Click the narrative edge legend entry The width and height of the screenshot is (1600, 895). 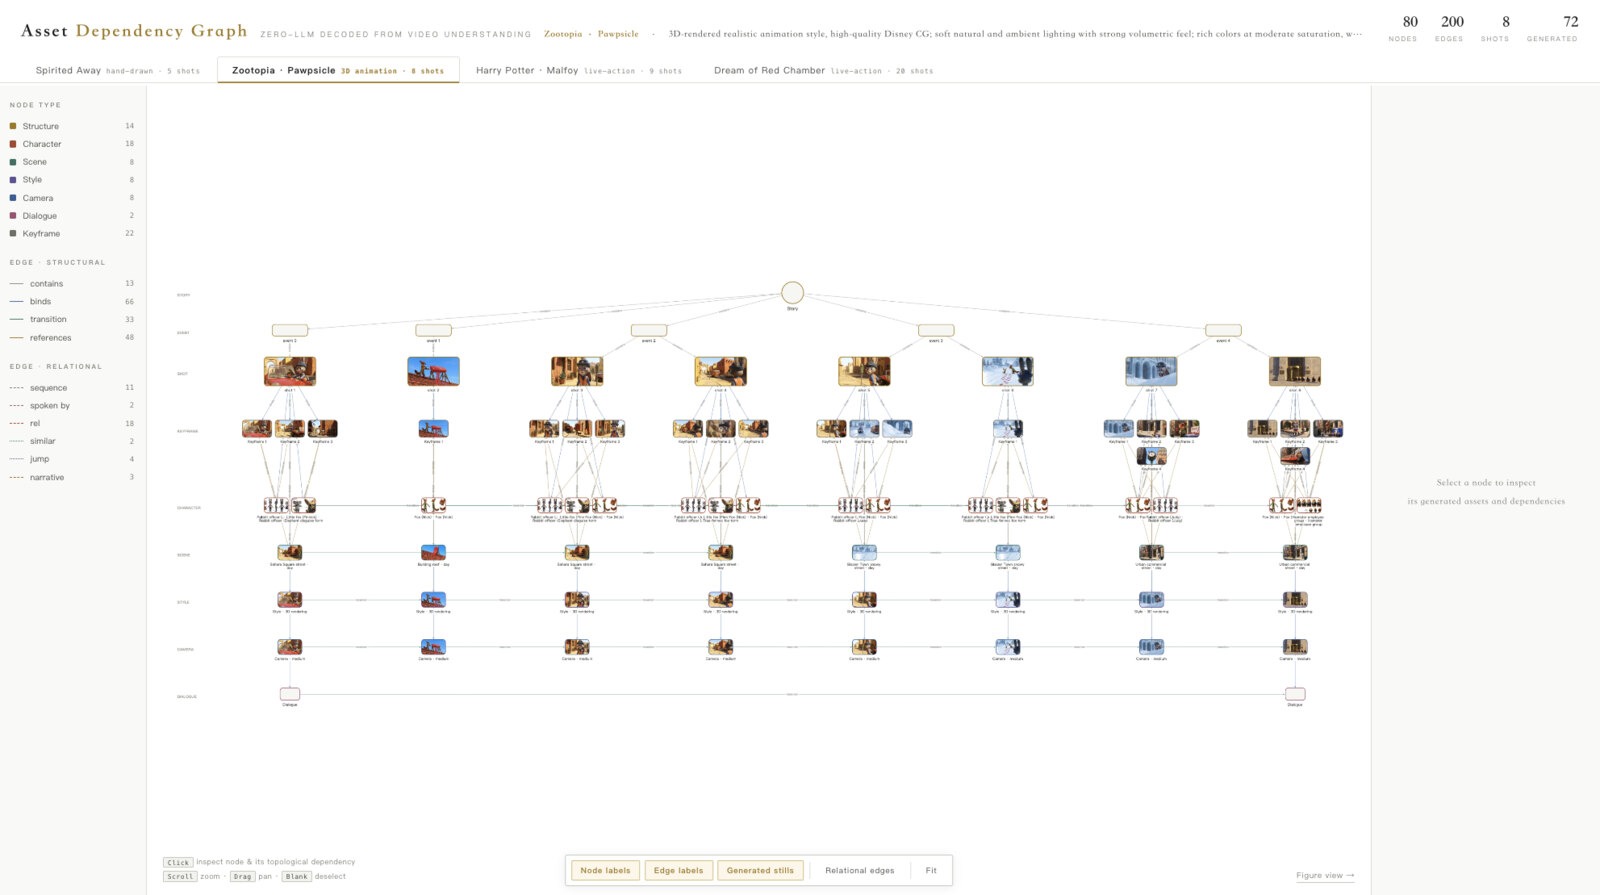[71, 478]
